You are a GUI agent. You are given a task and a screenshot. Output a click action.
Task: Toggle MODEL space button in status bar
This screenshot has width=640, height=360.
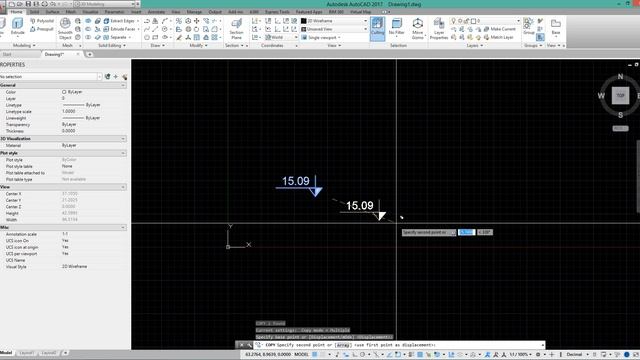[302, 354]
